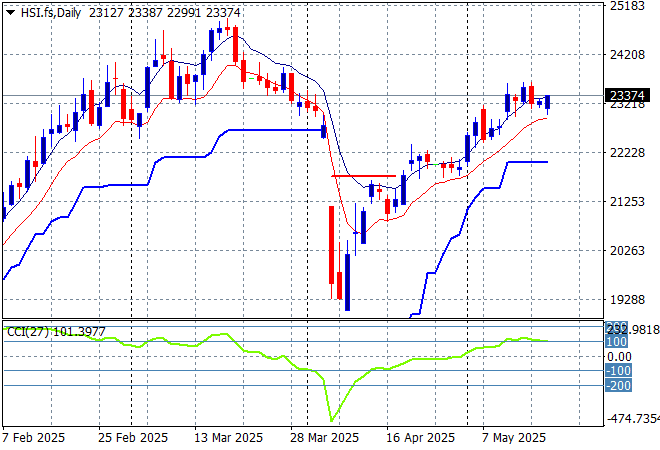
Task: Click the 25 Feb 2025 date label
Action: click(133, 438)
